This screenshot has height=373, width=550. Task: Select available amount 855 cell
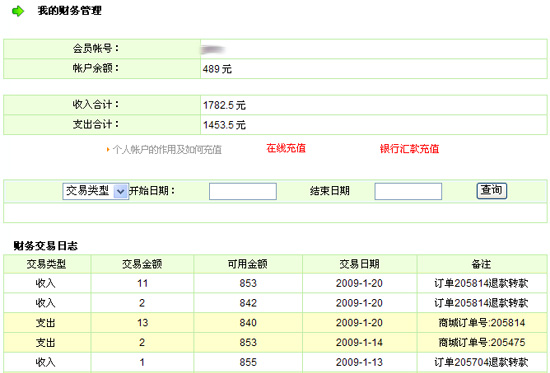click(x=248, y=362)
